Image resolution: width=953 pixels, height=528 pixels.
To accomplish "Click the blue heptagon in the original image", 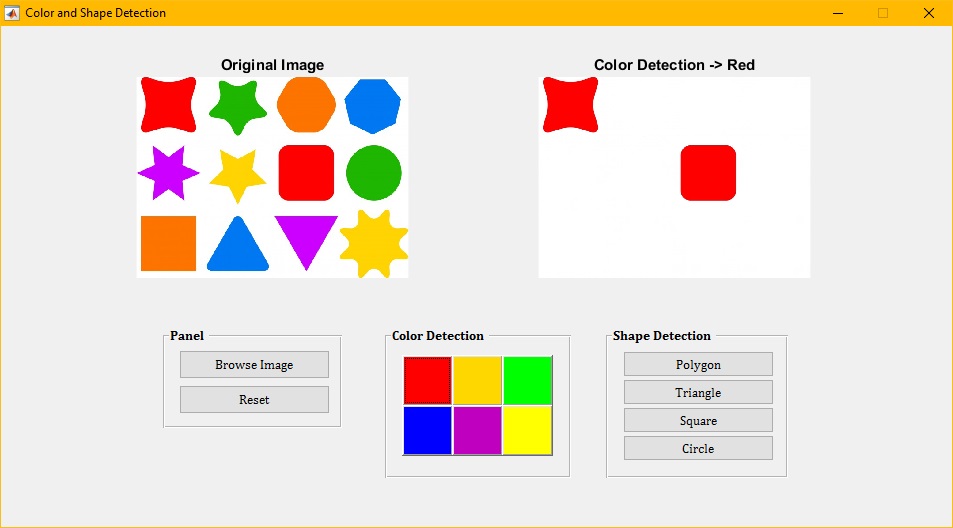I will [x=373, y=105].
